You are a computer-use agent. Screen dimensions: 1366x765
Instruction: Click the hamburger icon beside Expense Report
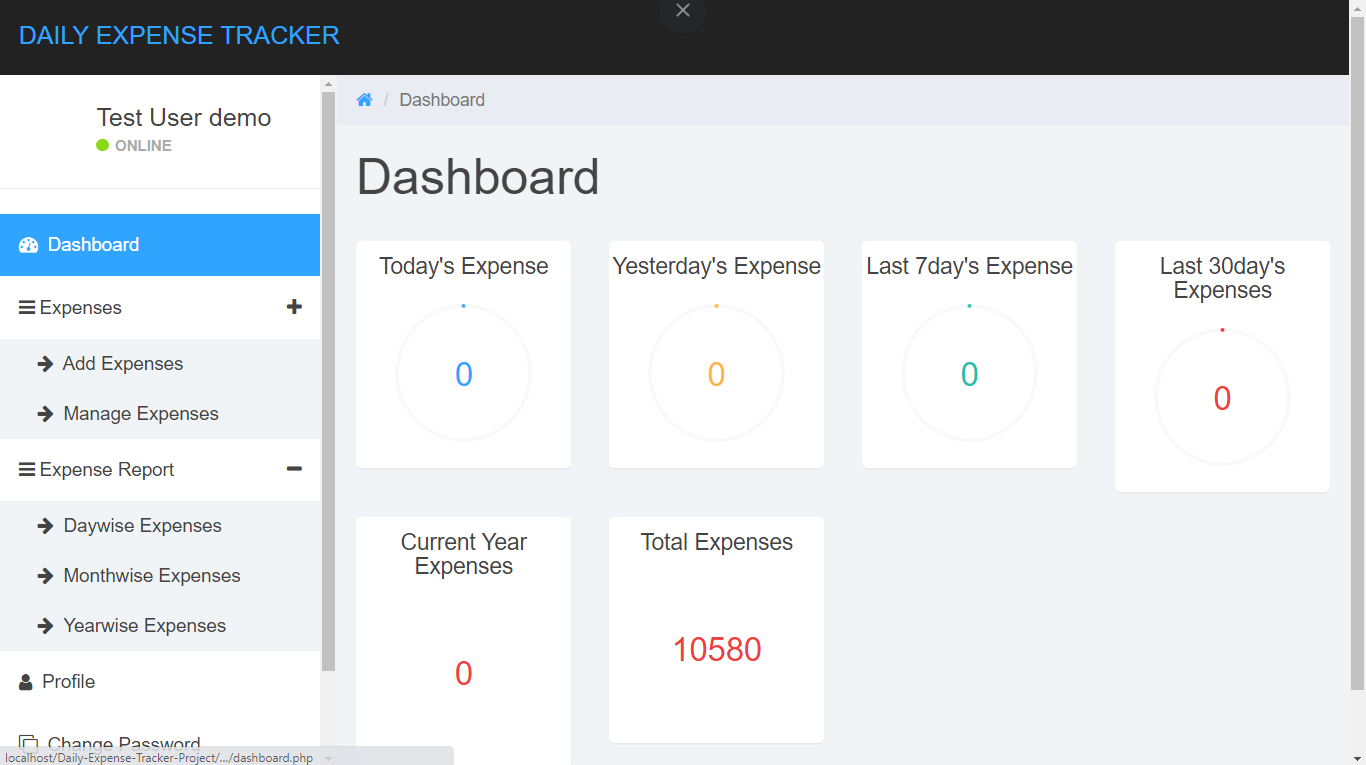[x=24, y=469]
